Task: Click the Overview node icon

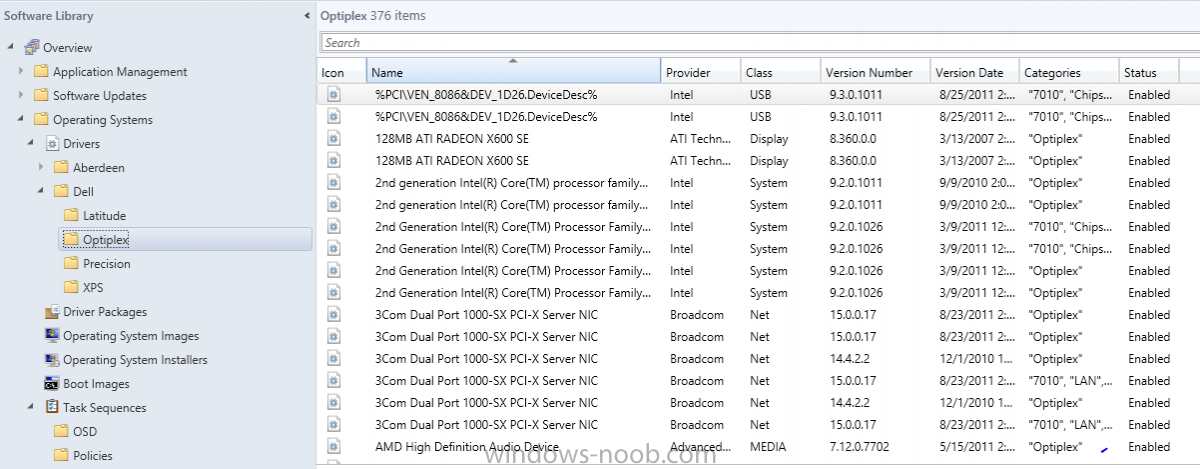Action: click(x=31, y=47)
